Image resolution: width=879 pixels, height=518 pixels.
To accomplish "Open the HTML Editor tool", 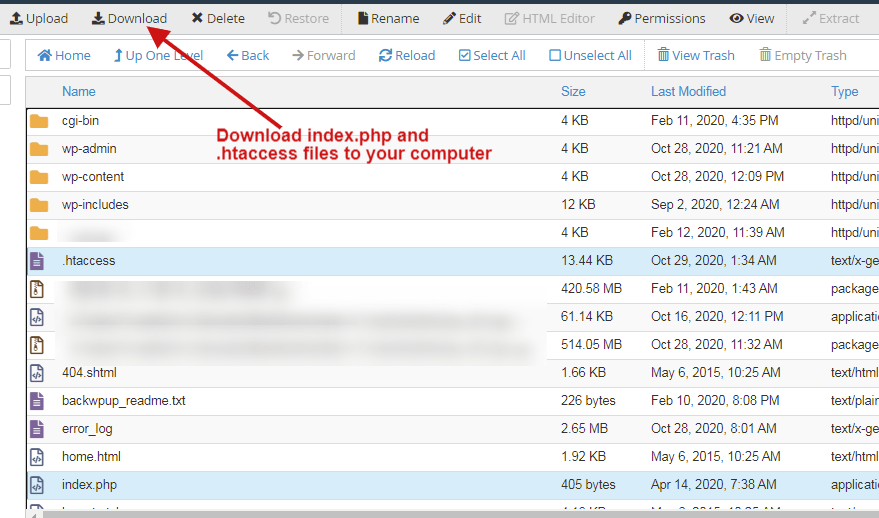I will tap(549, 18).
